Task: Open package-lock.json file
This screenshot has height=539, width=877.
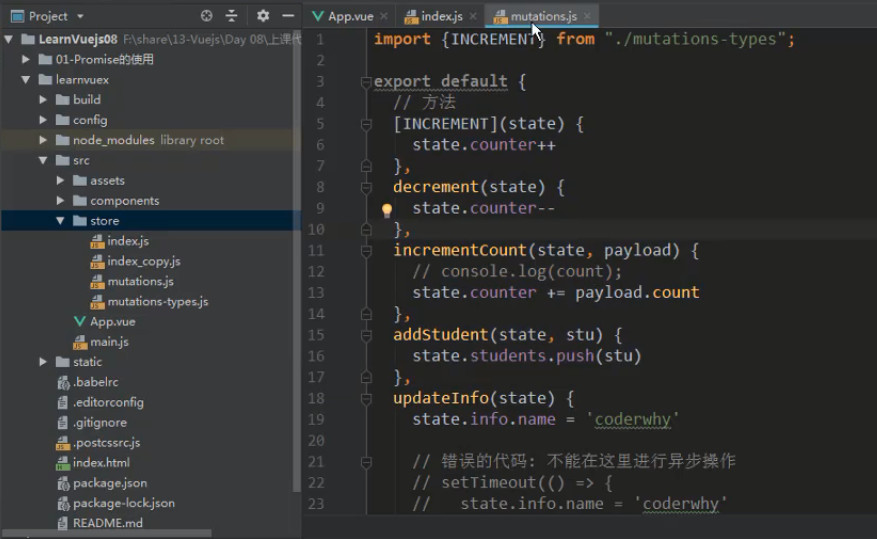Action: point(124,503)
